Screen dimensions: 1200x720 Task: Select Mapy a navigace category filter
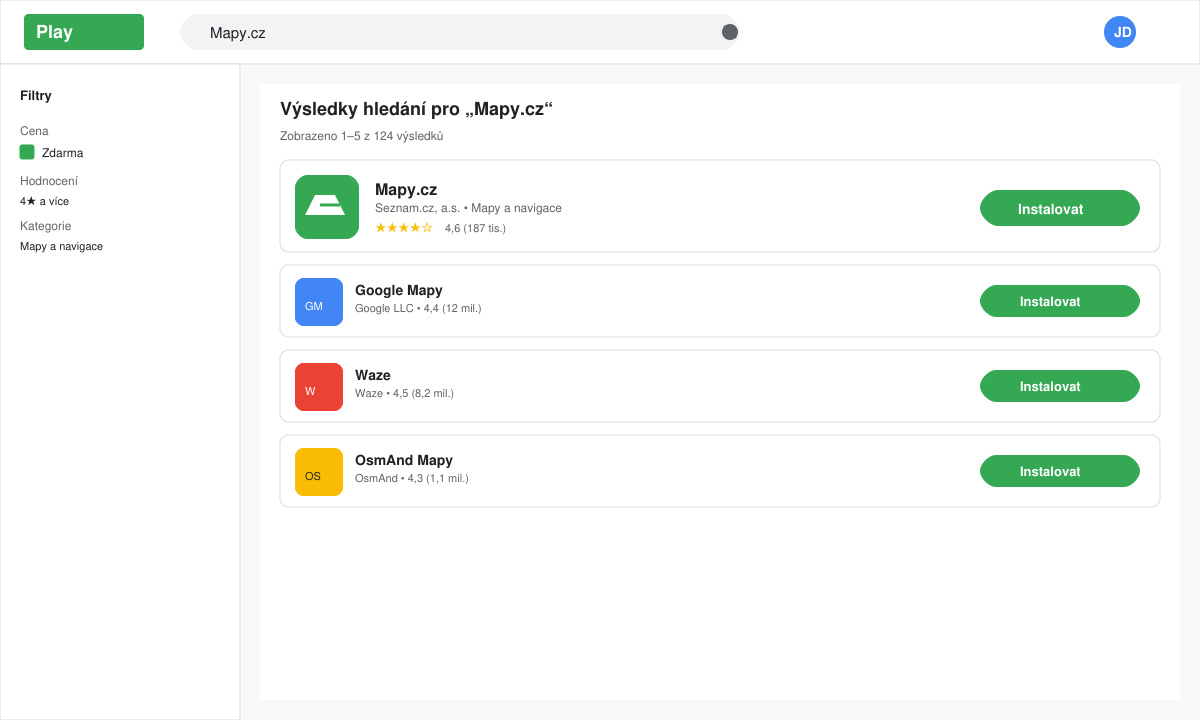pos(61,246)
